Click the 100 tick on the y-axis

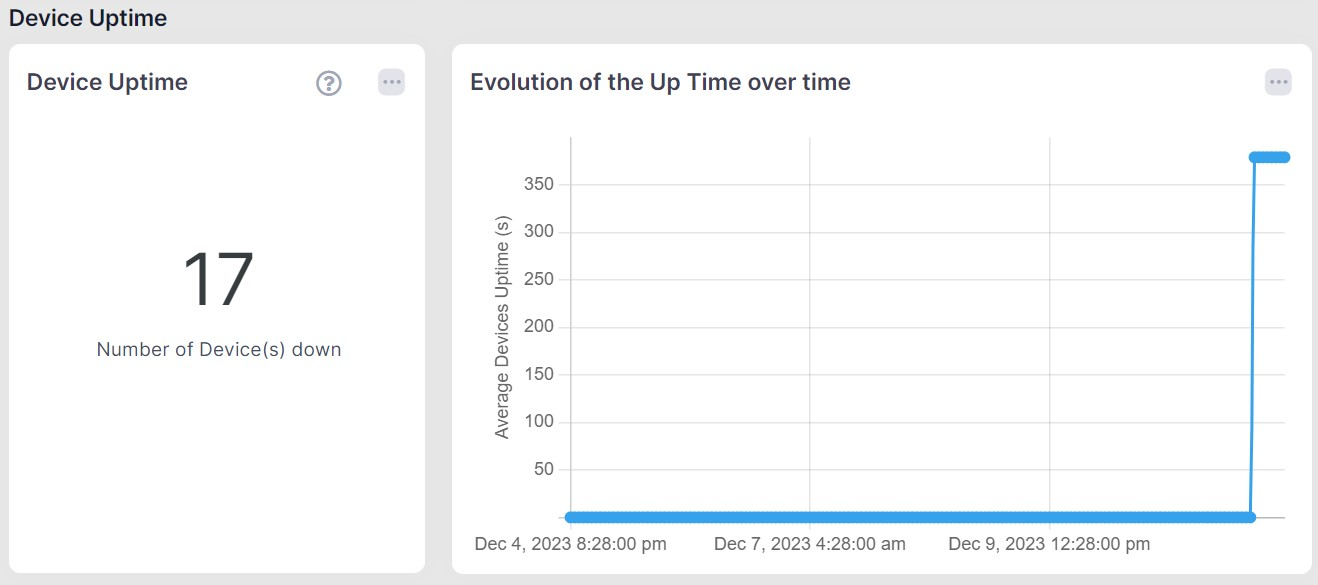pos(538,422)
